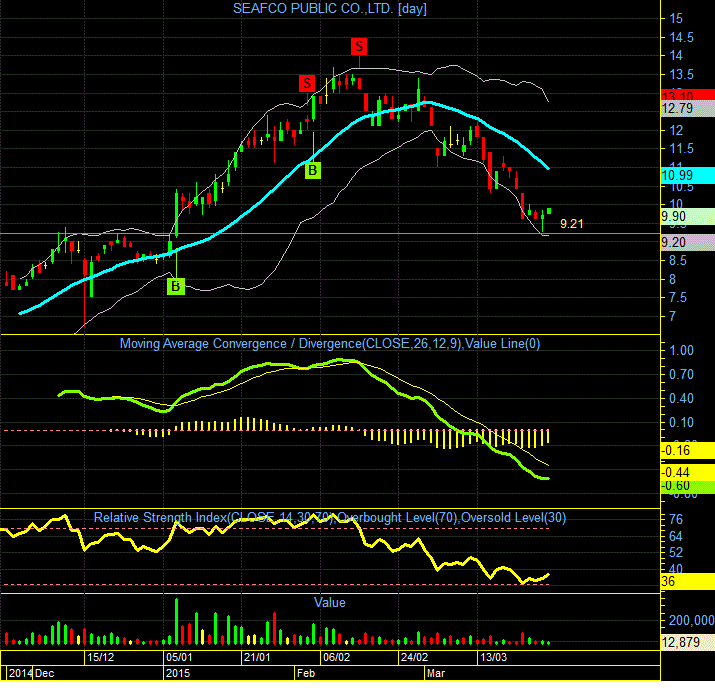
Task: Click the tall red volume bar after 21/01
Action: click(274, 628)
